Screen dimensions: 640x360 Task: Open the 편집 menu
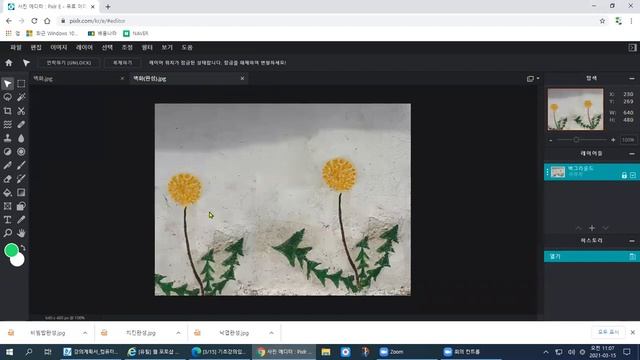[x=36, y=47]
